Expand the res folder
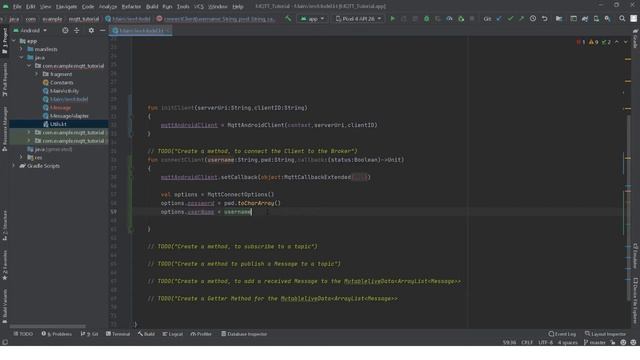This screenshot has width=640, height=360. [x=21, y=157]
